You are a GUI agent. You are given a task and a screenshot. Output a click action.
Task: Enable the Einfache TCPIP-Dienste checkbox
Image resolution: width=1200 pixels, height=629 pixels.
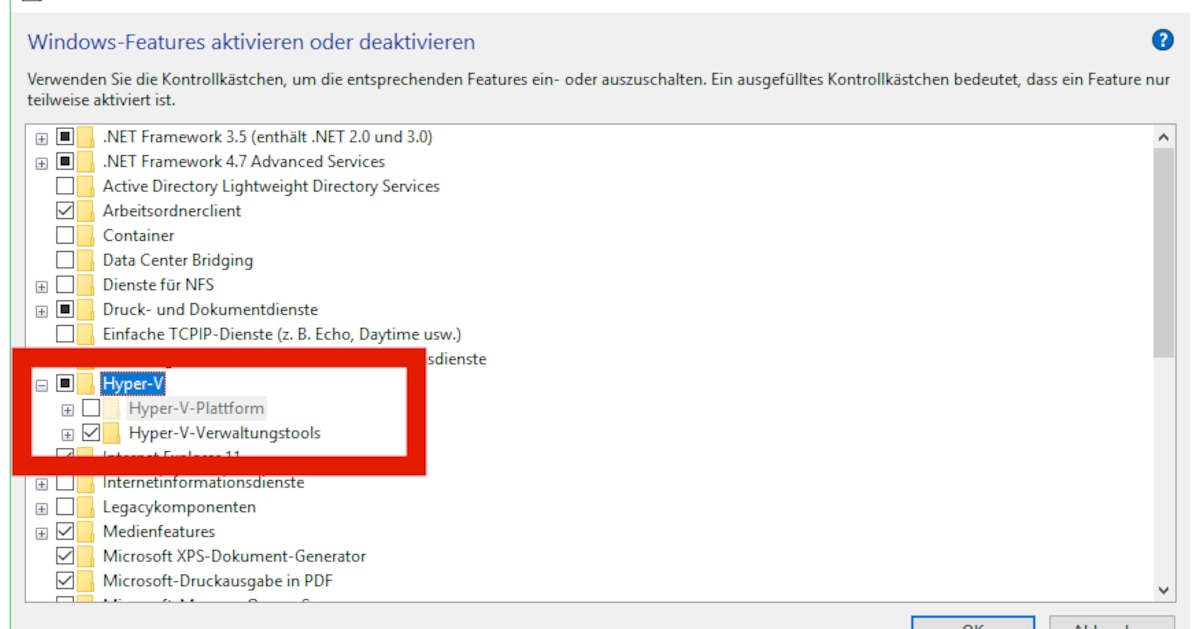(x=65, y=334)
